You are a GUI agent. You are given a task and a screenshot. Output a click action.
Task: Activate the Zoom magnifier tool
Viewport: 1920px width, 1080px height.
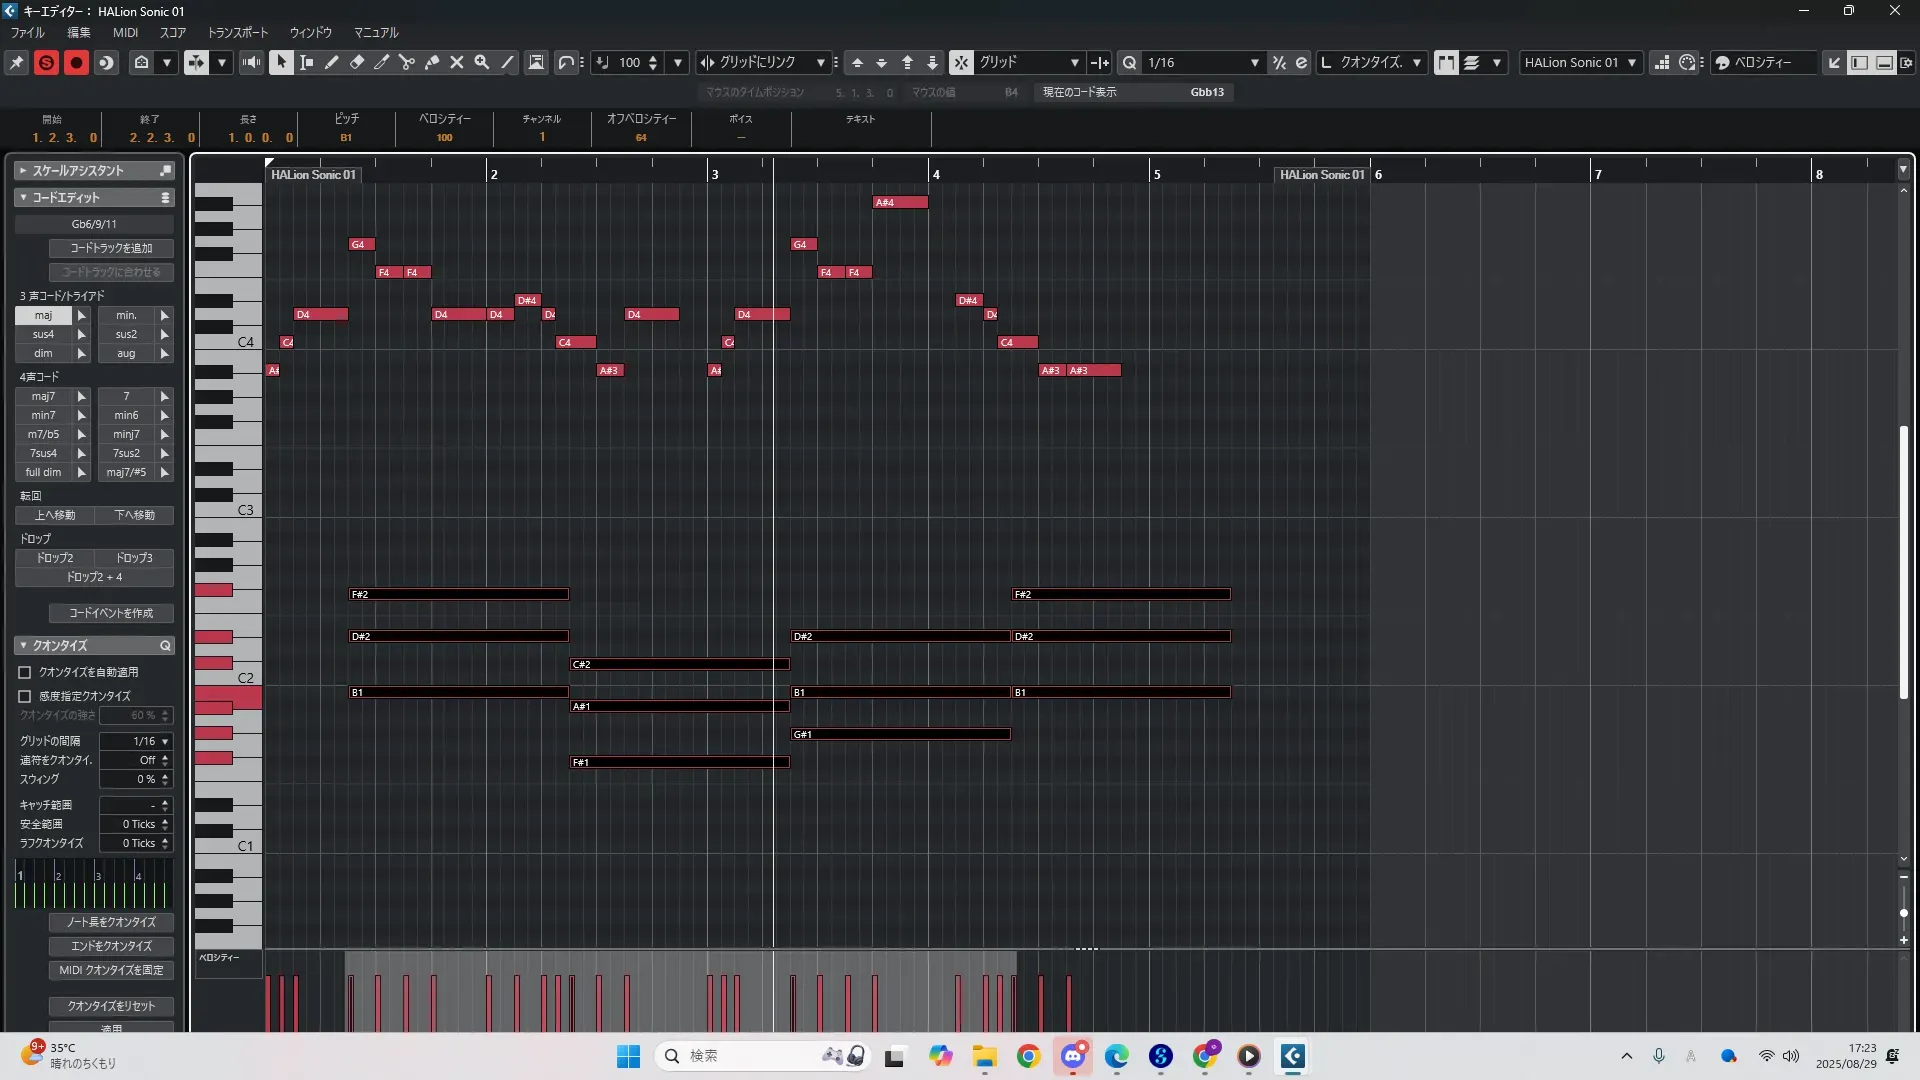click(x=482, y=62)
